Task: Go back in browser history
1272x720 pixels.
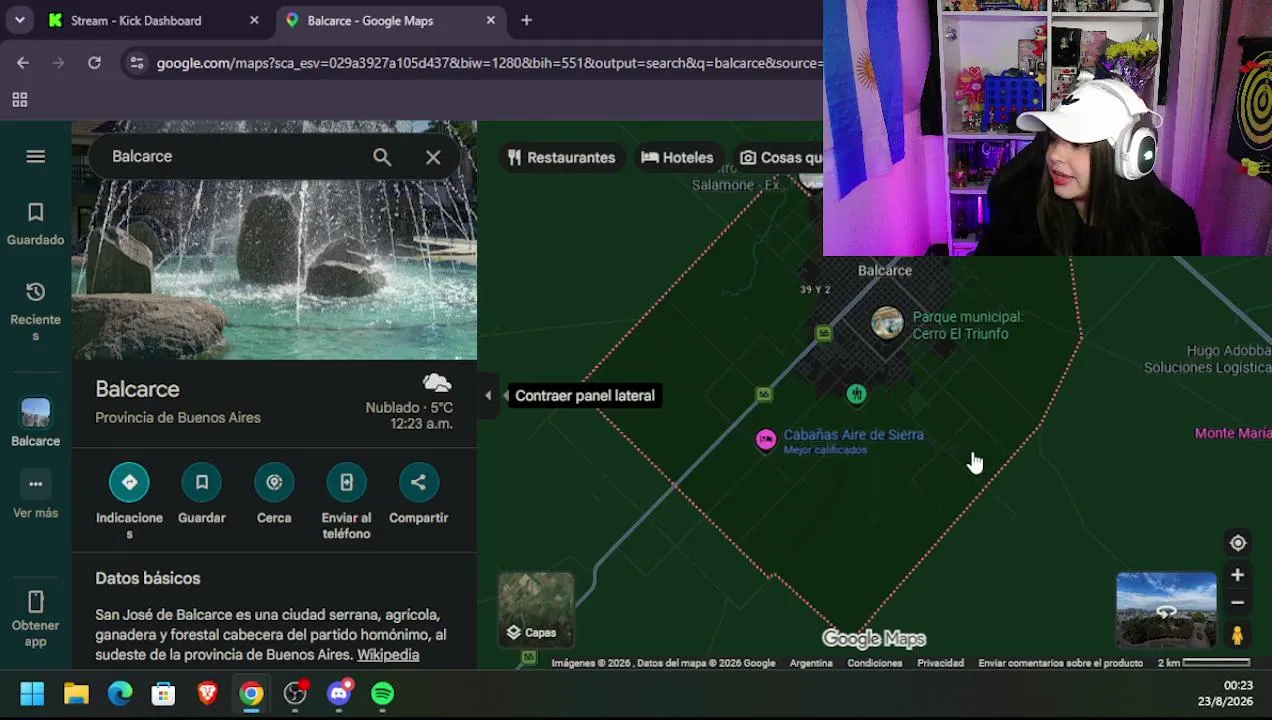Action: [x=23, y=63]
